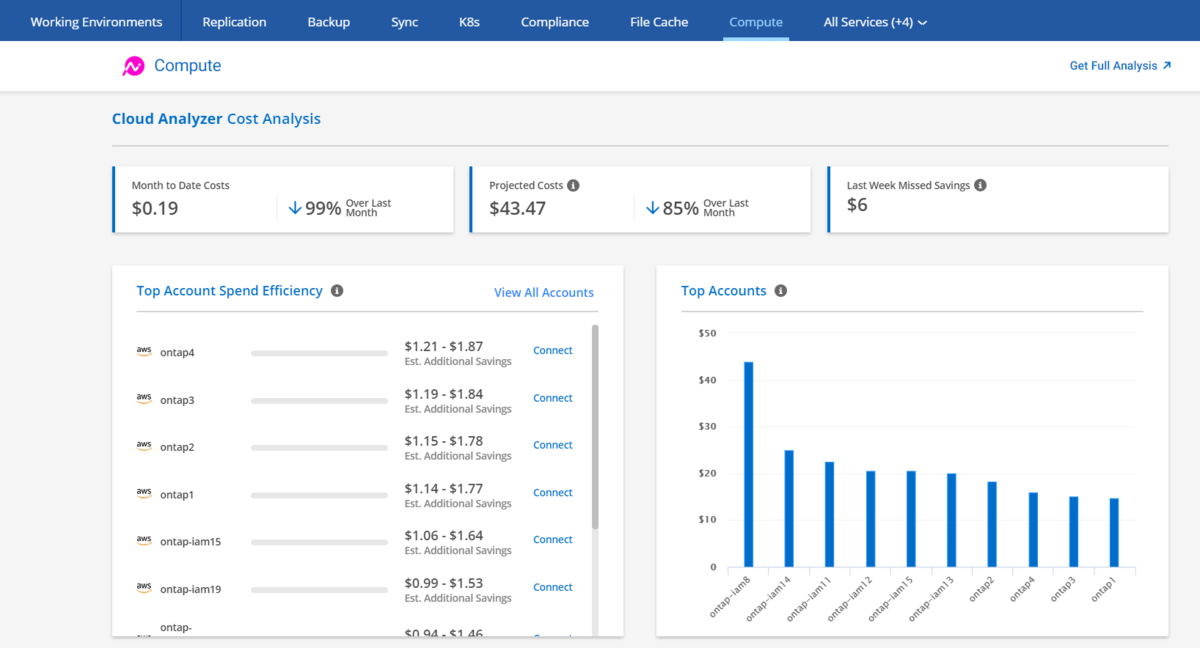Click the ontap1 chart bar
Image resolution: width=1200 pixels, height=648 pixels.
[x=1114, y=533]
